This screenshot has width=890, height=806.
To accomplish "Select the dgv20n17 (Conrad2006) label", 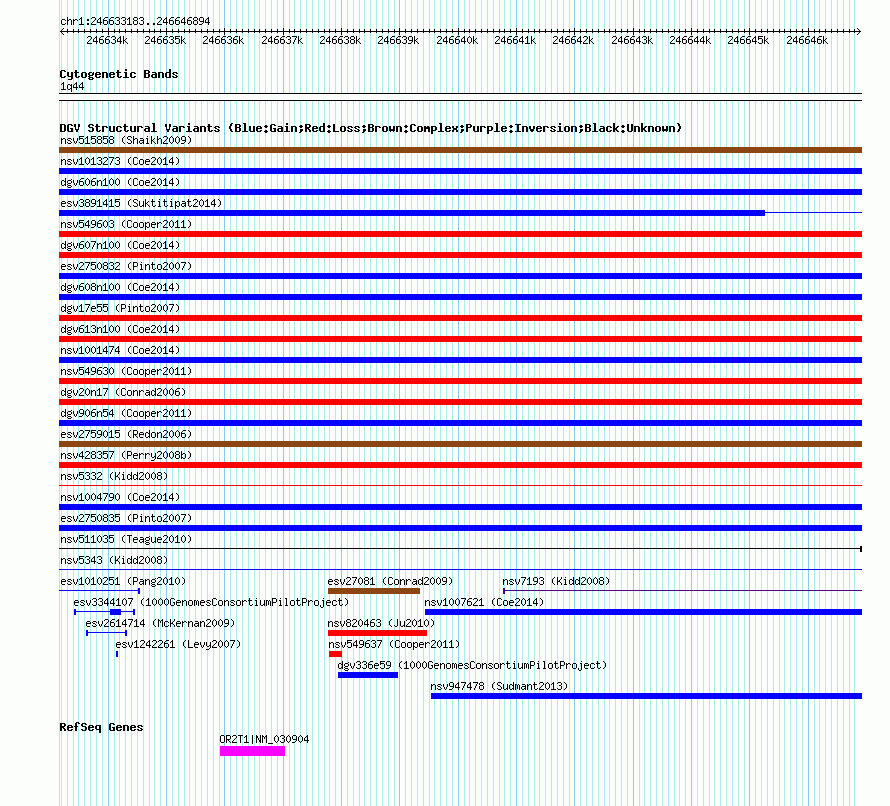I will [123, 392].
